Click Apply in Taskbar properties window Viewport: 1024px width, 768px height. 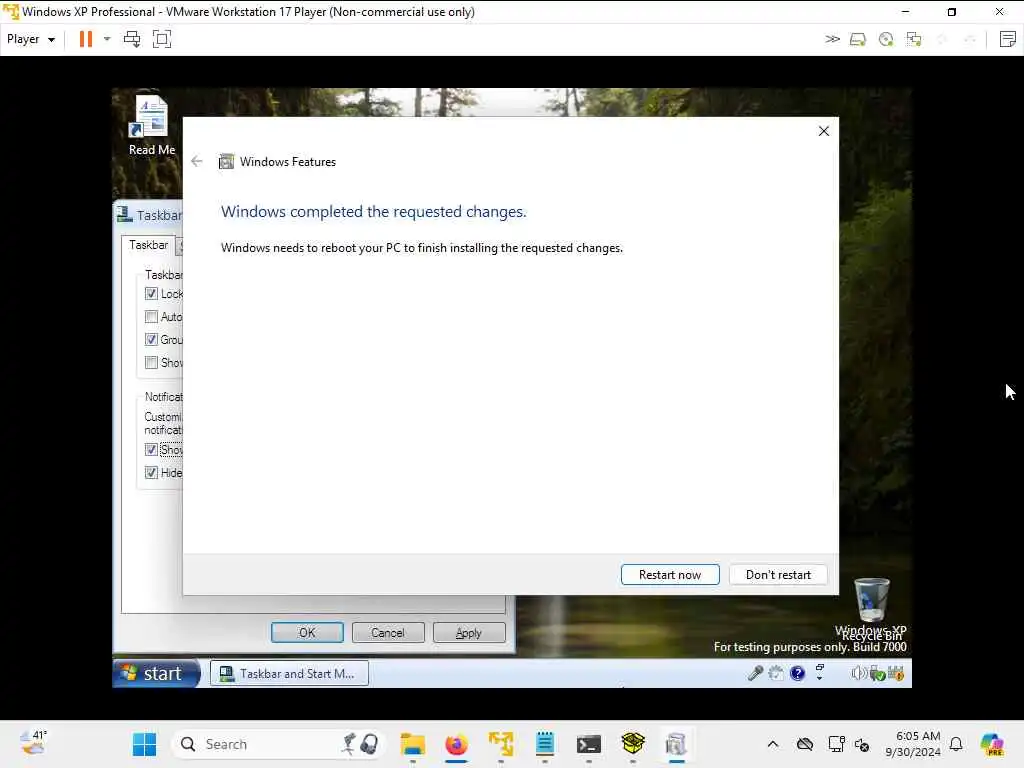pyautogui.click(x=469, y=633)
